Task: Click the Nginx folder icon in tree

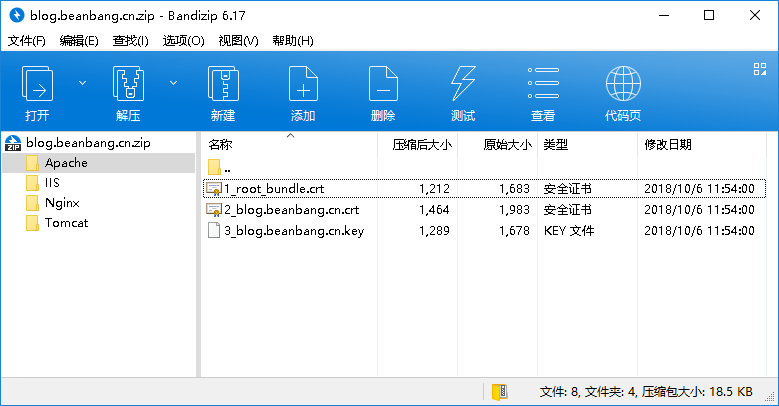Action: click(32, 203)
